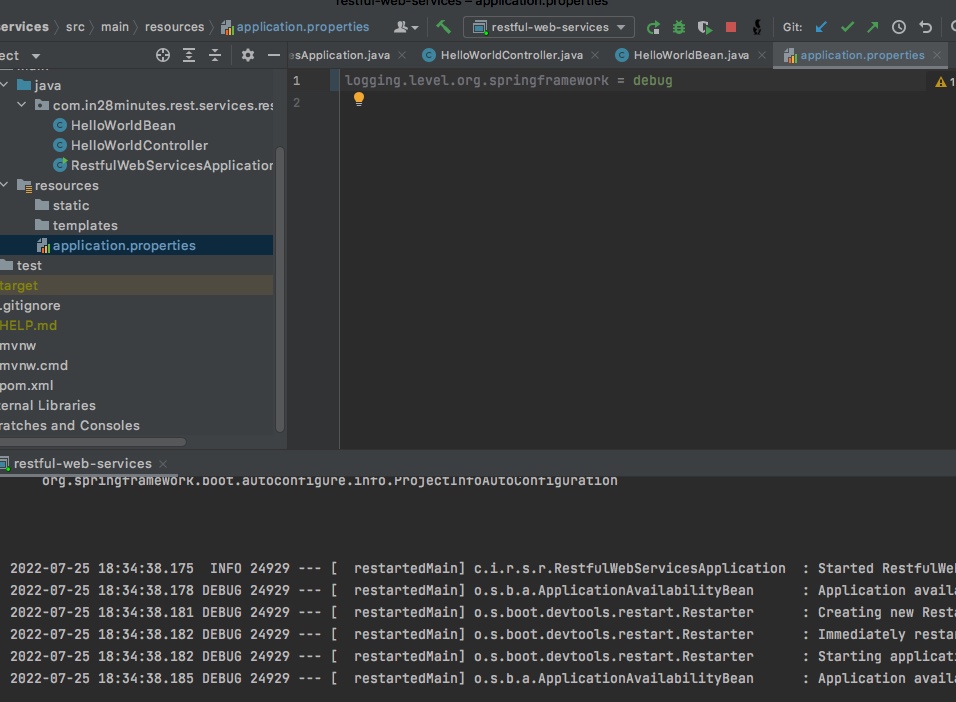Viewport: 956px width, 702px height.
Task: Click Collapse All in the Project panel
Action: coord(215,55)
